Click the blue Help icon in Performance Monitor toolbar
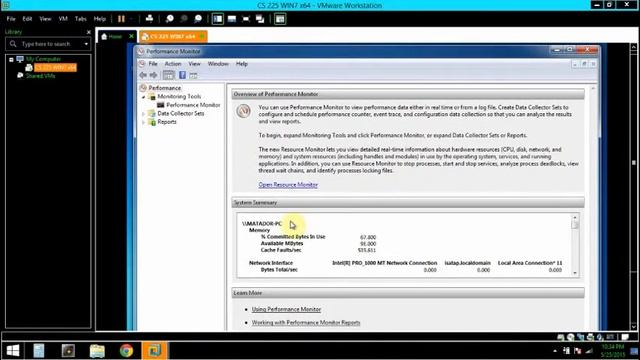This screenshot has height=360, width=640. coord(182,75)
